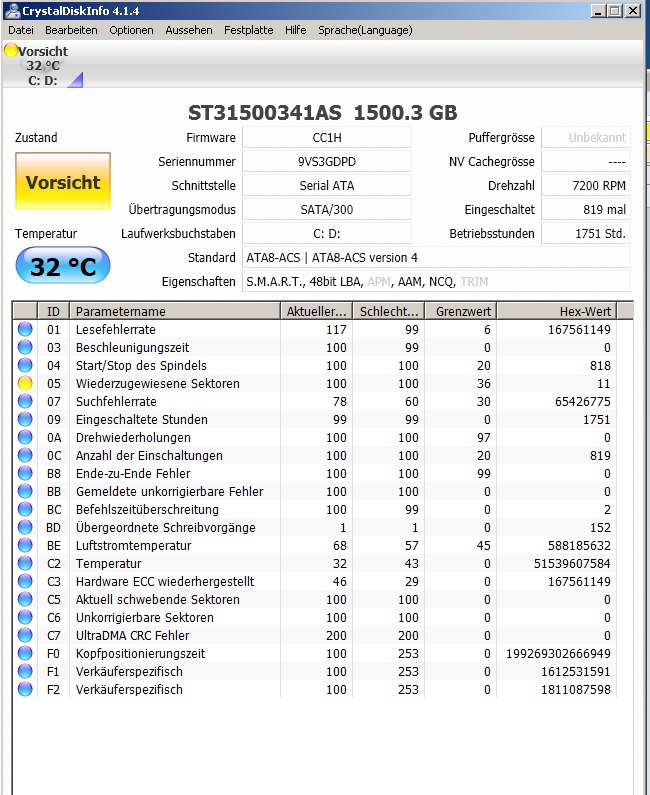
Task: Click the yellow status dot for Wiederzugewiesene Sektoren
Action: pyautogui.click(x=25, y=383)
